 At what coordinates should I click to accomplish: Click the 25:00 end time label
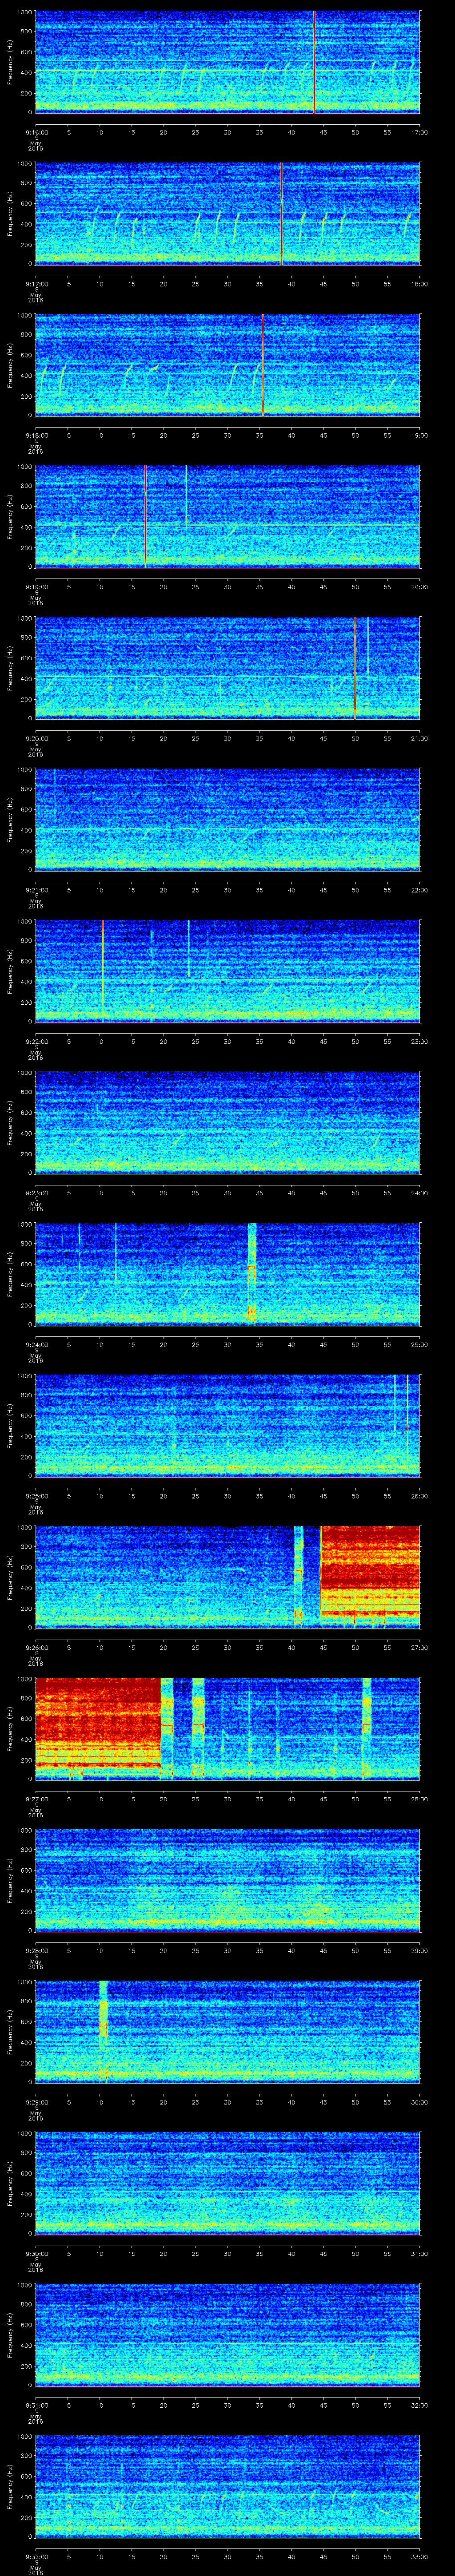click(419, 1344)
